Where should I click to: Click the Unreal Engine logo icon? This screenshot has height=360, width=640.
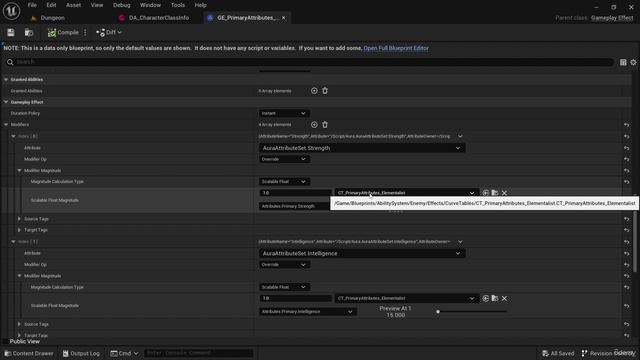pos(11,11)
